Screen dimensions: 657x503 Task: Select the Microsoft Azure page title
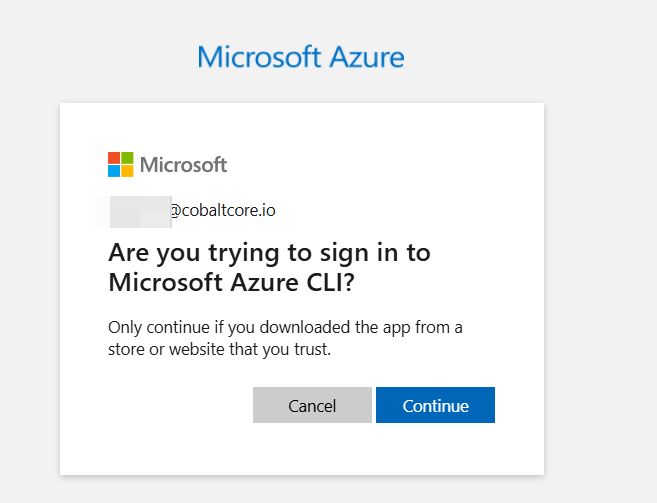tap(300, 56)
